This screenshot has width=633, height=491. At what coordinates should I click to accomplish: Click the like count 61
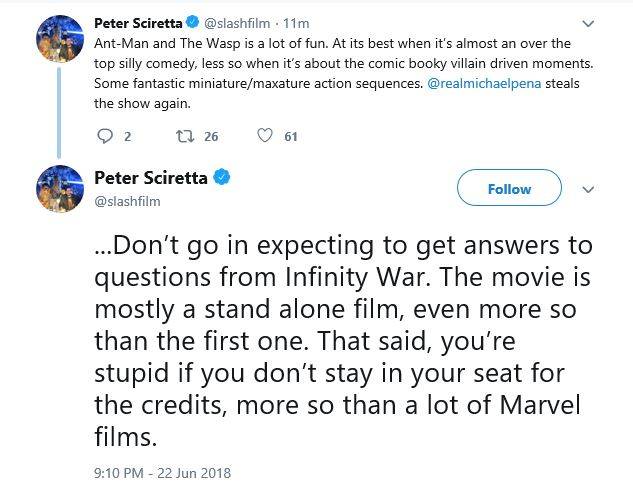291,137
